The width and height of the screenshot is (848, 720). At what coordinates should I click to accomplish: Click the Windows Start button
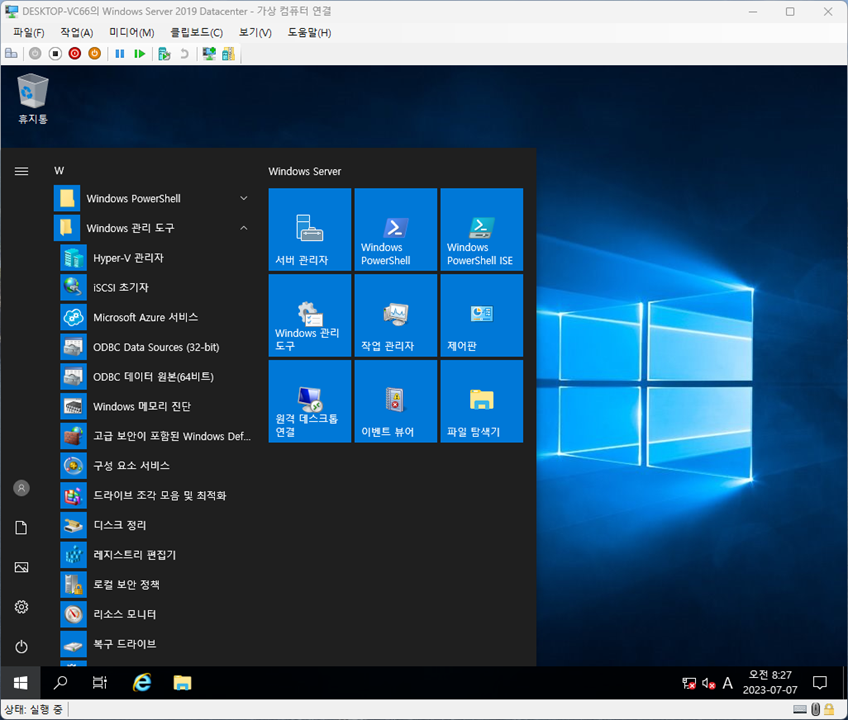21,683
